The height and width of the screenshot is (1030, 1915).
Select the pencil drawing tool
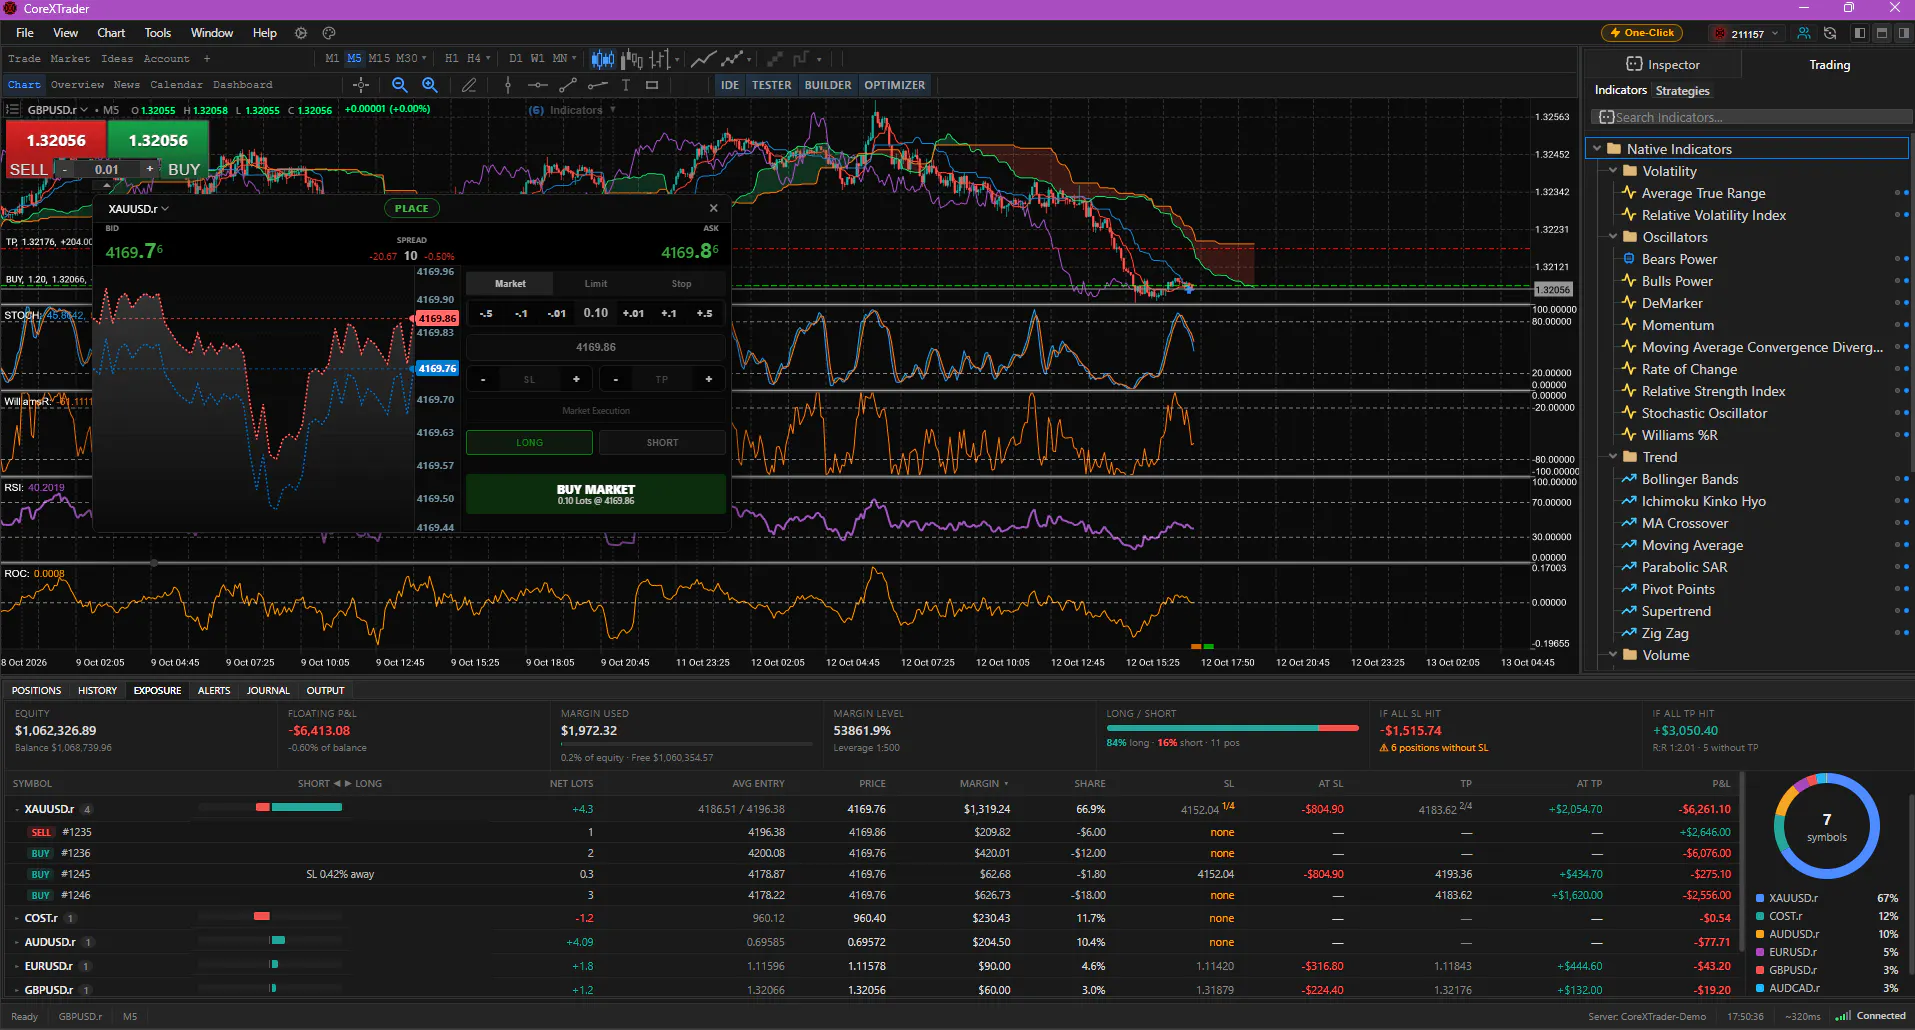469,85
